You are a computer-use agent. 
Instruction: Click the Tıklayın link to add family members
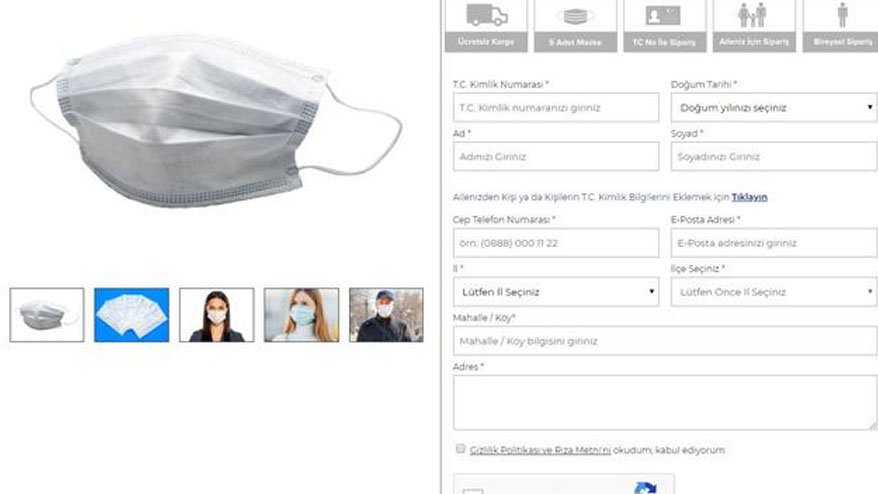pos(749,197)
